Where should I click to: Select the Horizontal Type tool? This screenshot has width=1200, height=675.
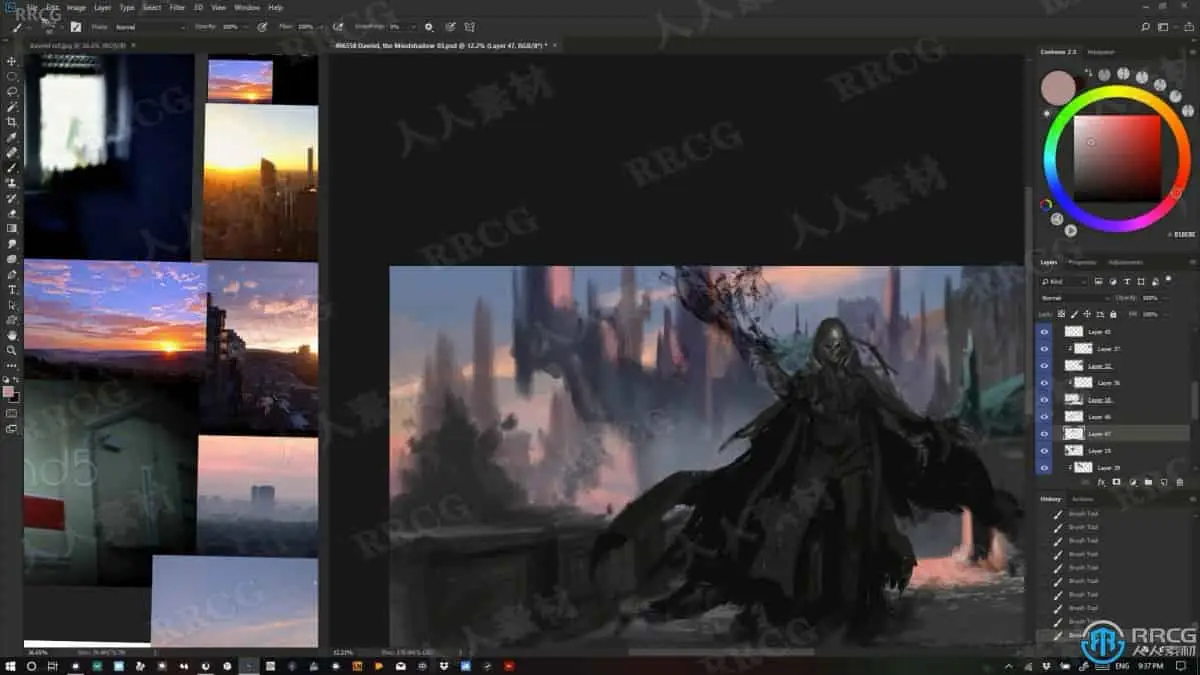(12, 289)
